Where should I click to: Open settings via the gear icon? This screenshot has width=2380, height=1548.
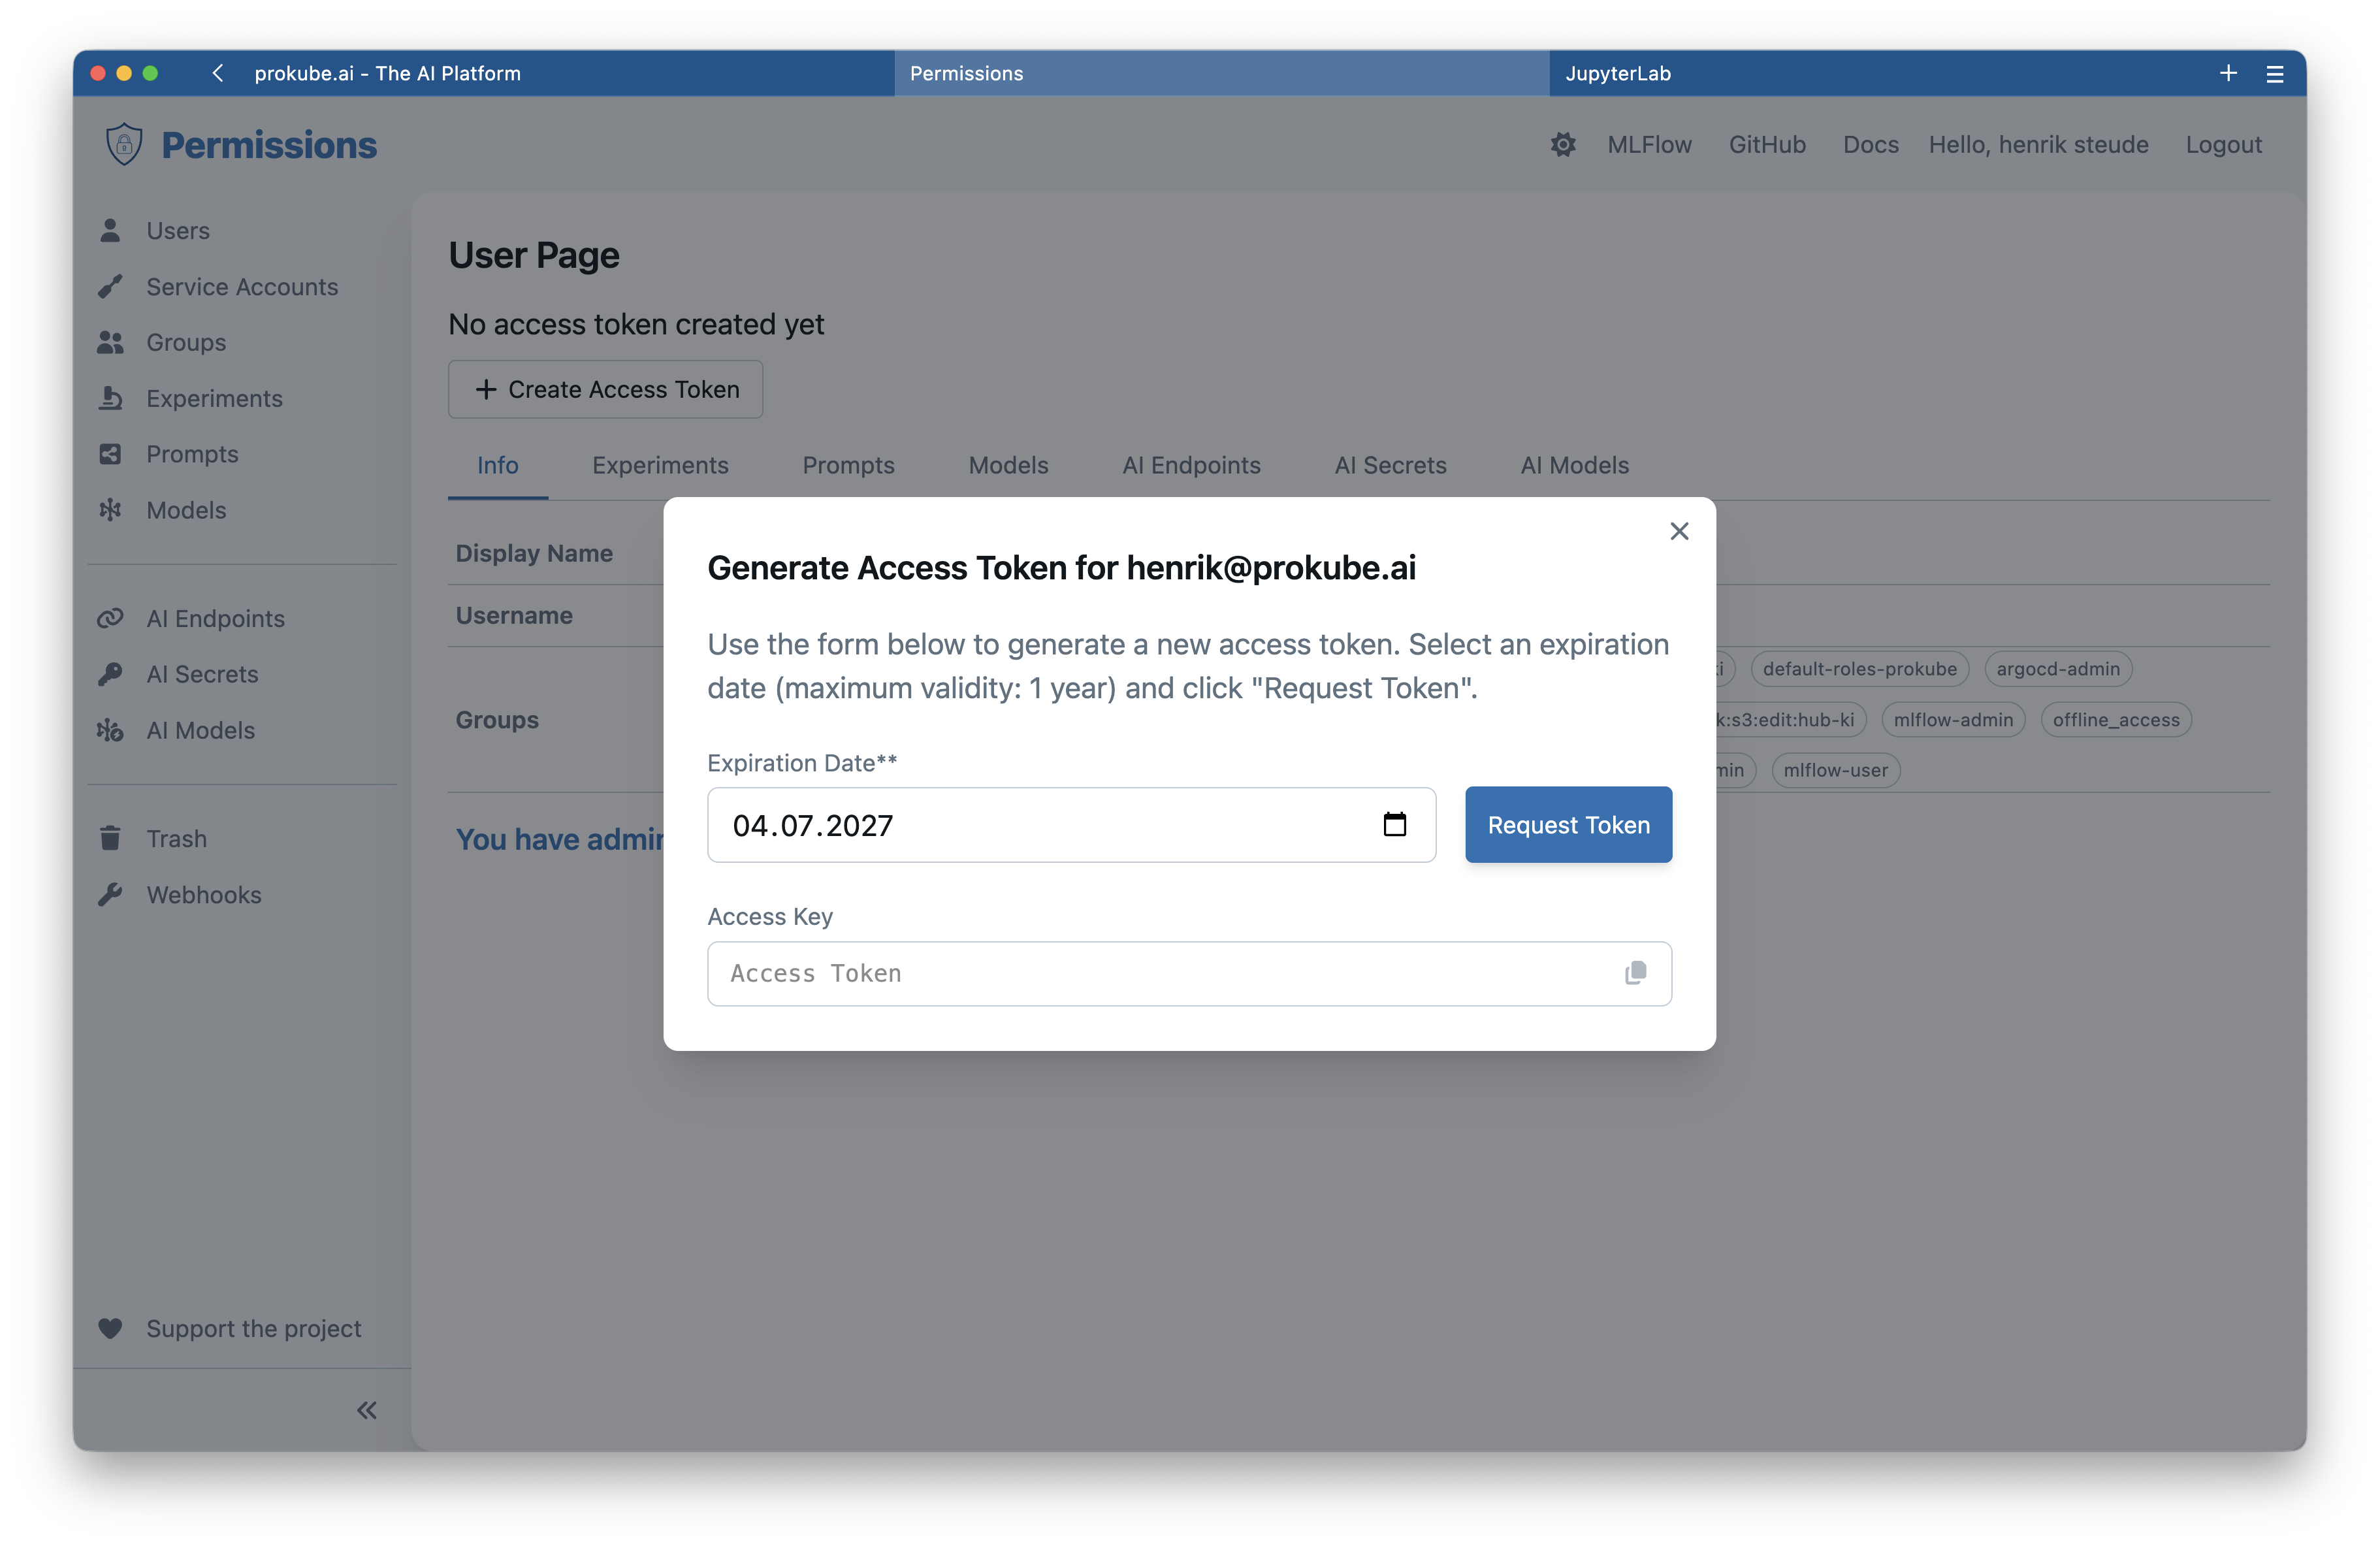pos(1563,145)
